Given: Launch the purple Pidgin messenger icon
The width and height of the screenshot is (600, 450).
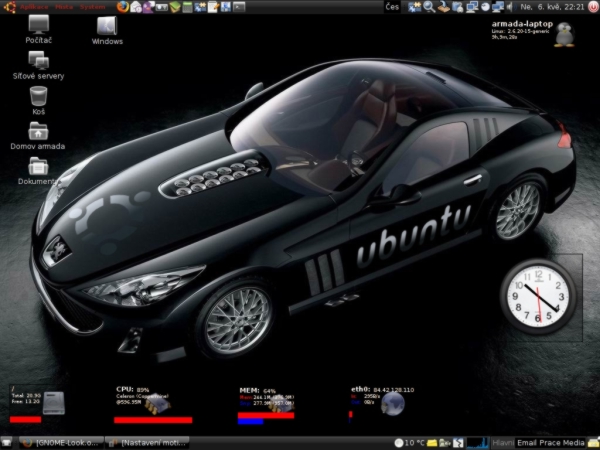Looking at the screenshot, I should (x=148, y=7).
